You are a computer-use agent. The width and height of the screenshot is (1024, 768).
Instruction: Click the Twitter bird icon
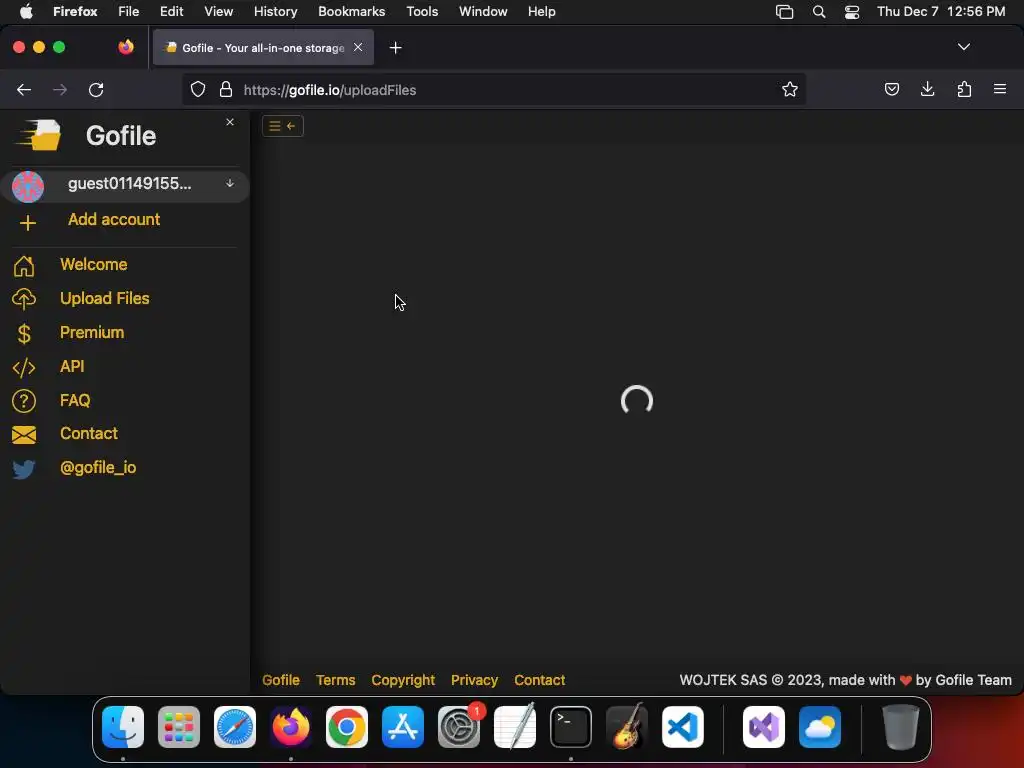[24, 469]
